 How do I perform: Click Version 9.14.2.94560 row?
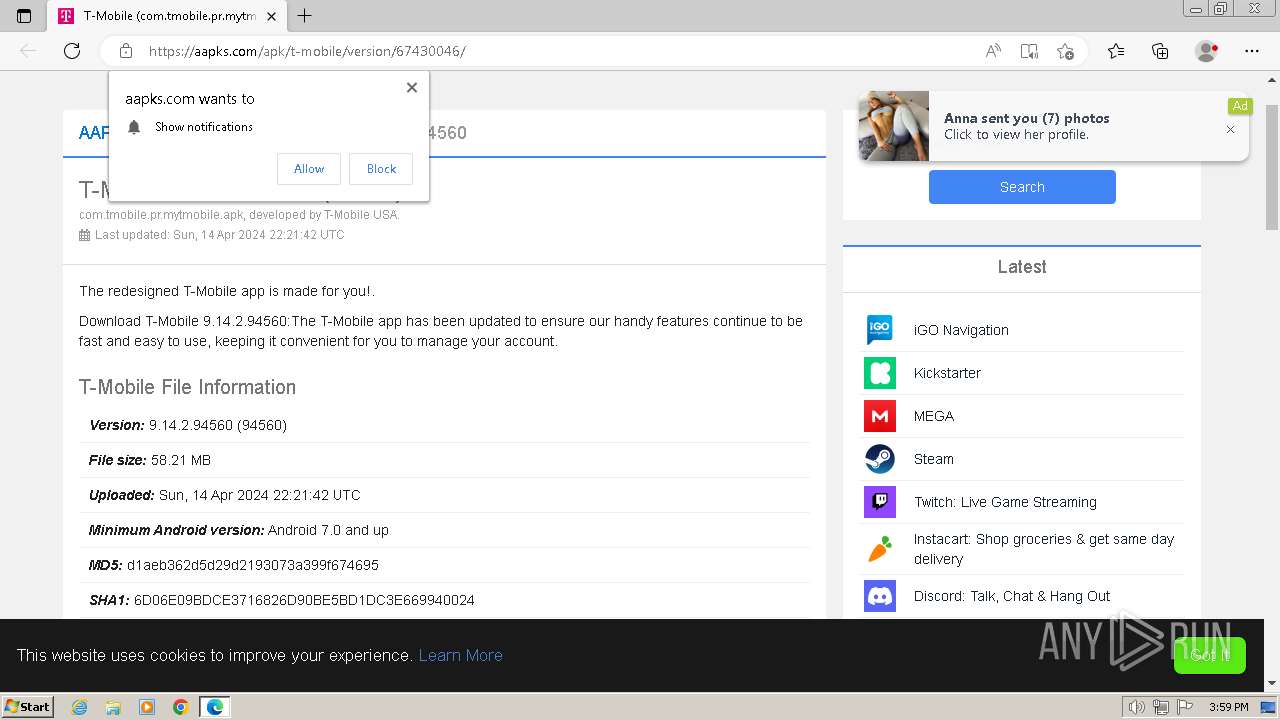point(445,425)
